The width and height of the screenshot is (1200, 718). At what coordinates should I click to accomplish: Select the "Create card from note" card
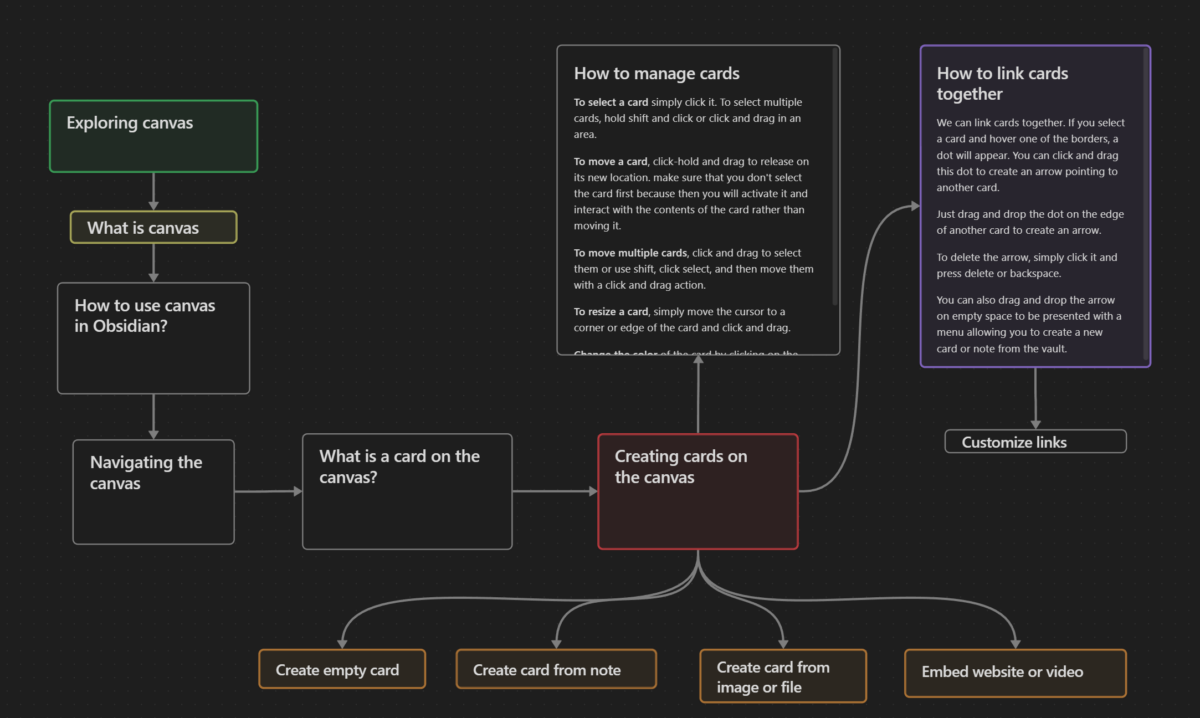[556, 669]
